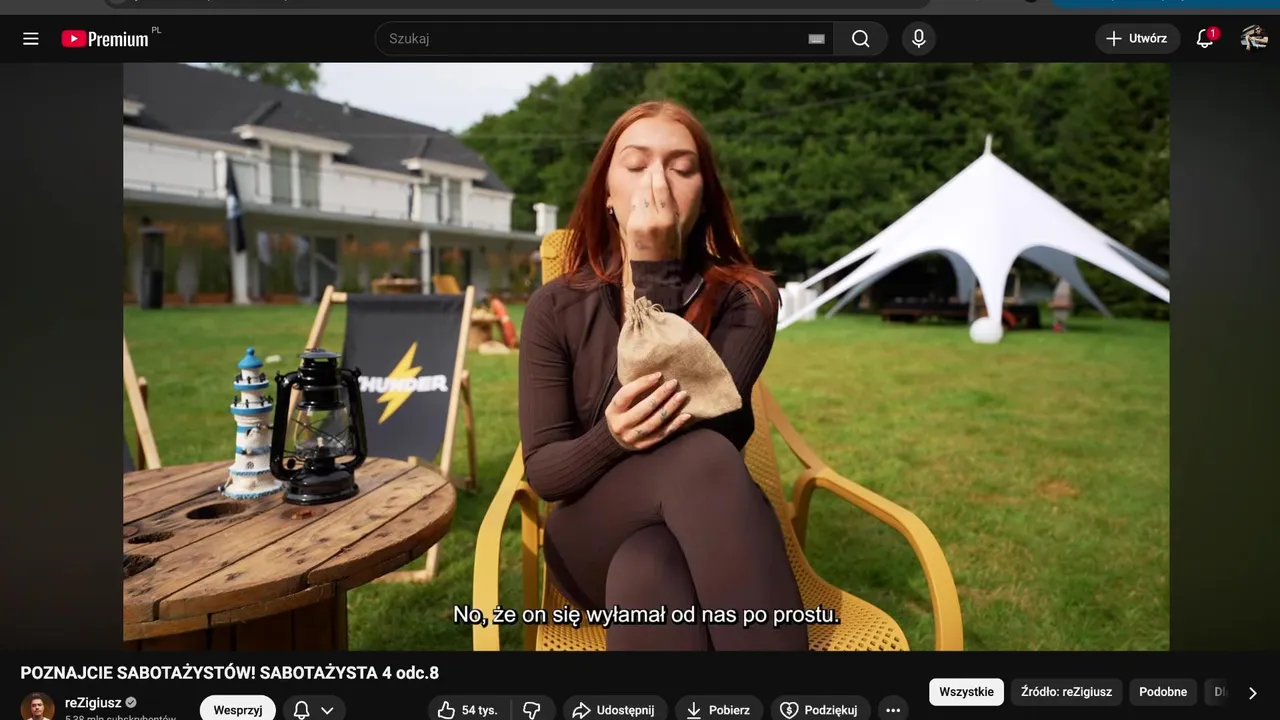Start voice search with microphone icon
Viewport: 1280px width, 720px height.
pyautogui.click(x=918, y=39)
